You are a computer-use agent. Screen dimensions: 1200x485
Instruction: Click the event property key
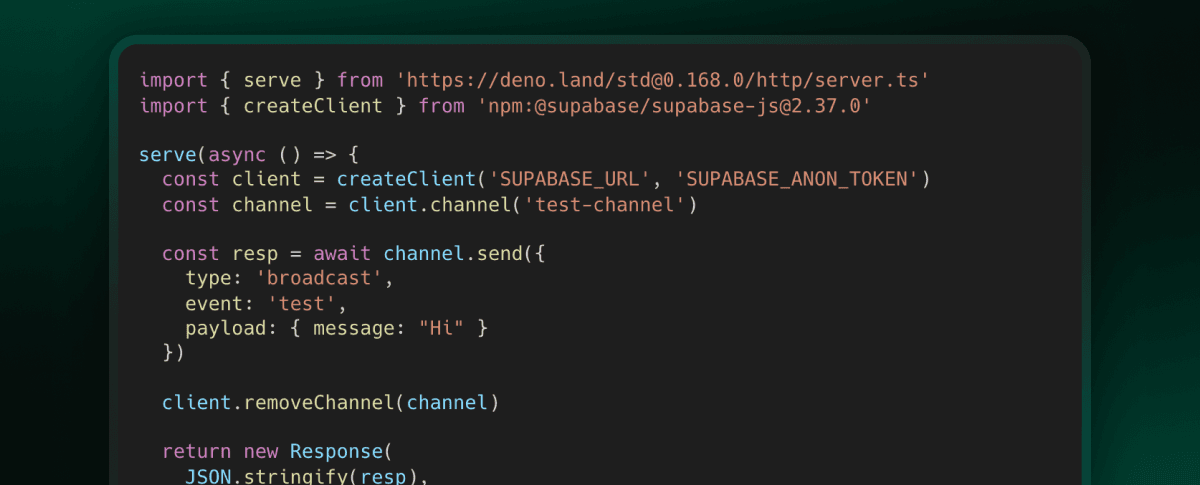[214, 304]
